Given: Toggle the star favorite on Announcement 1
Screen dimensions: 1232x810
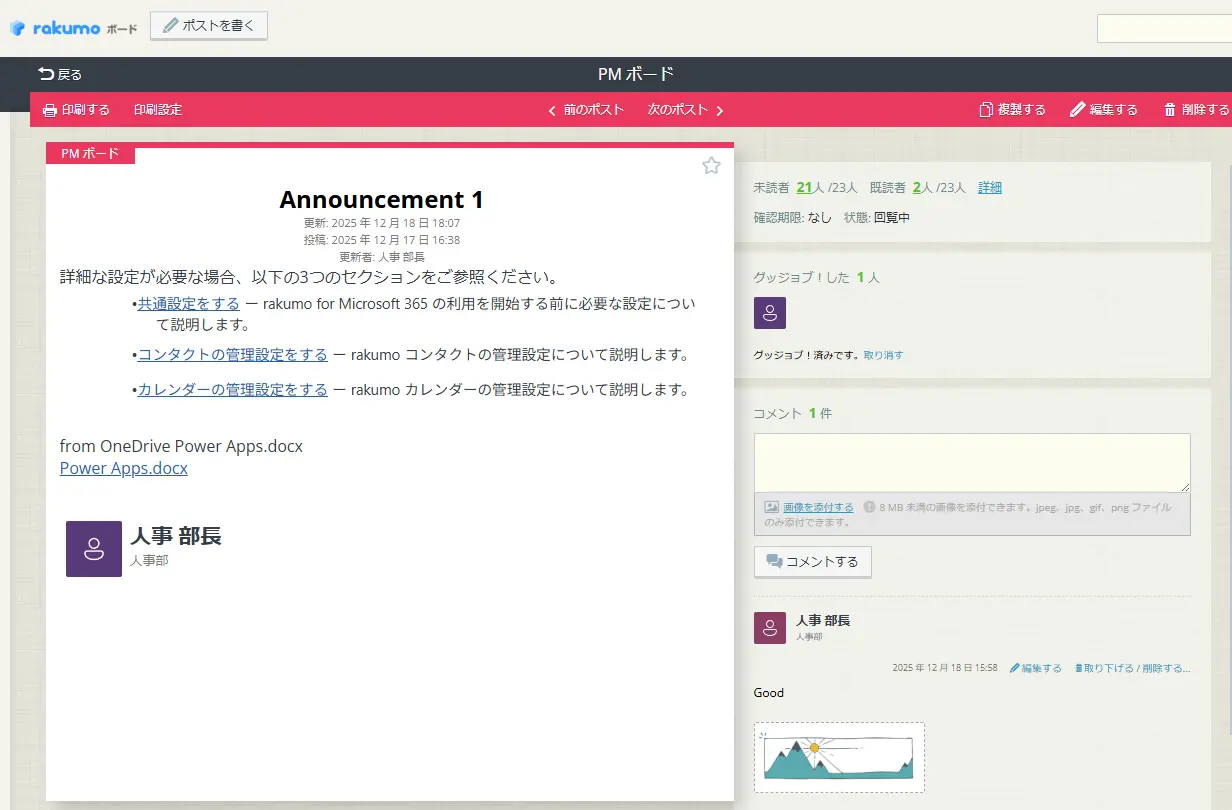Looking at the screenshot, I should (x=711, y=165).
